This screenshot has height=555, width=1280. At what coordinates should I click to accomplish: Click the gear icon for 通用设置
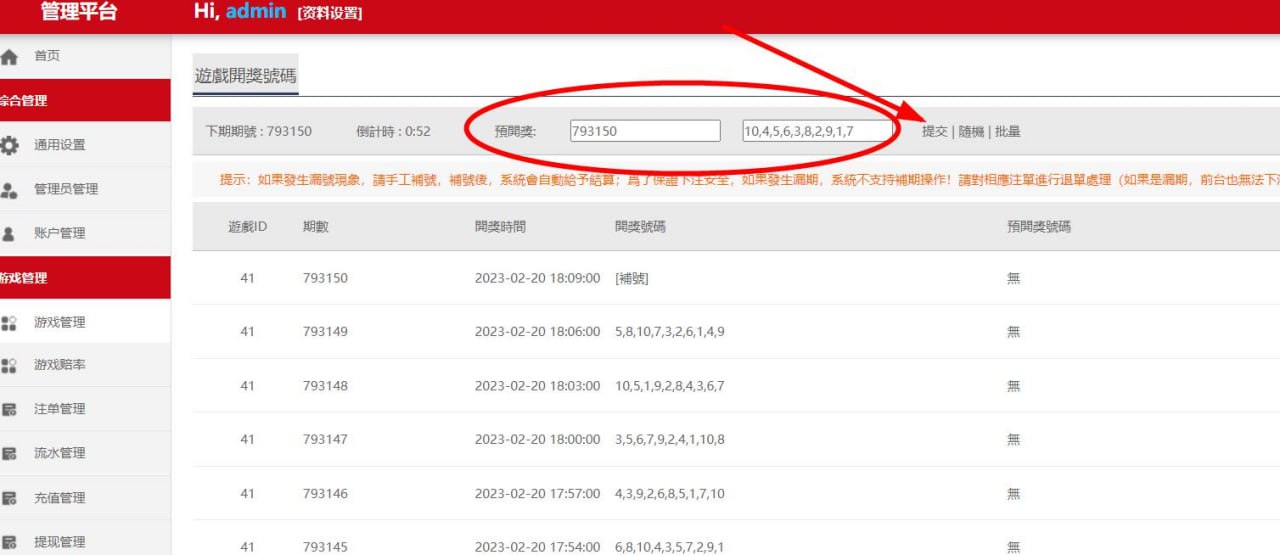click(10, 145)
